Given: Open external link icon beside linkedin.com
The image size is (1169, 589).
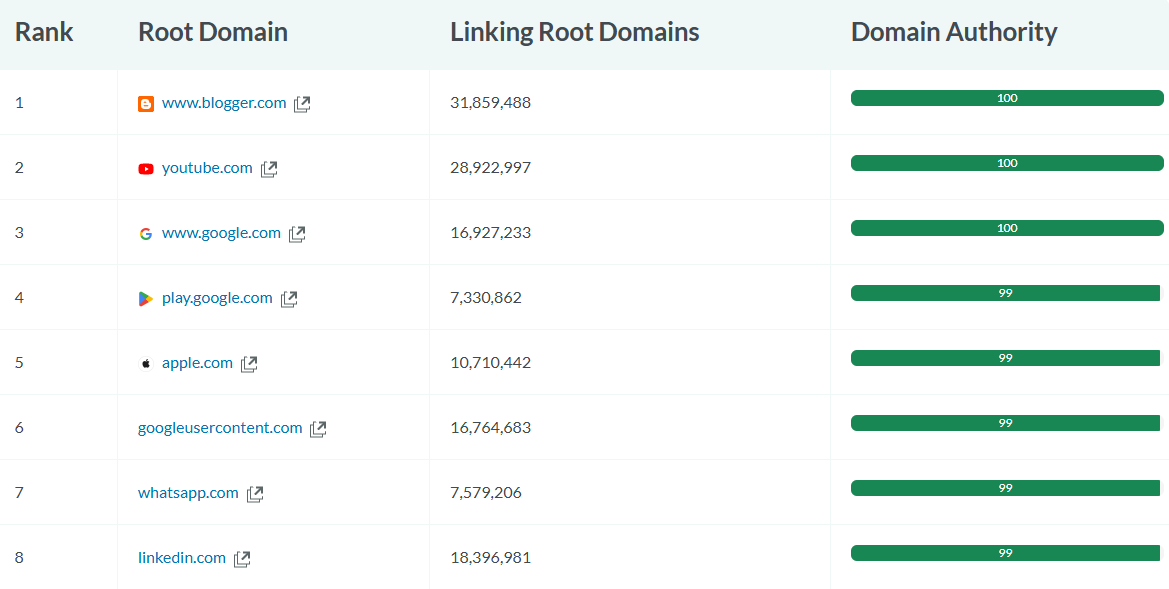Looking at the screenshot, I should 242,558.
